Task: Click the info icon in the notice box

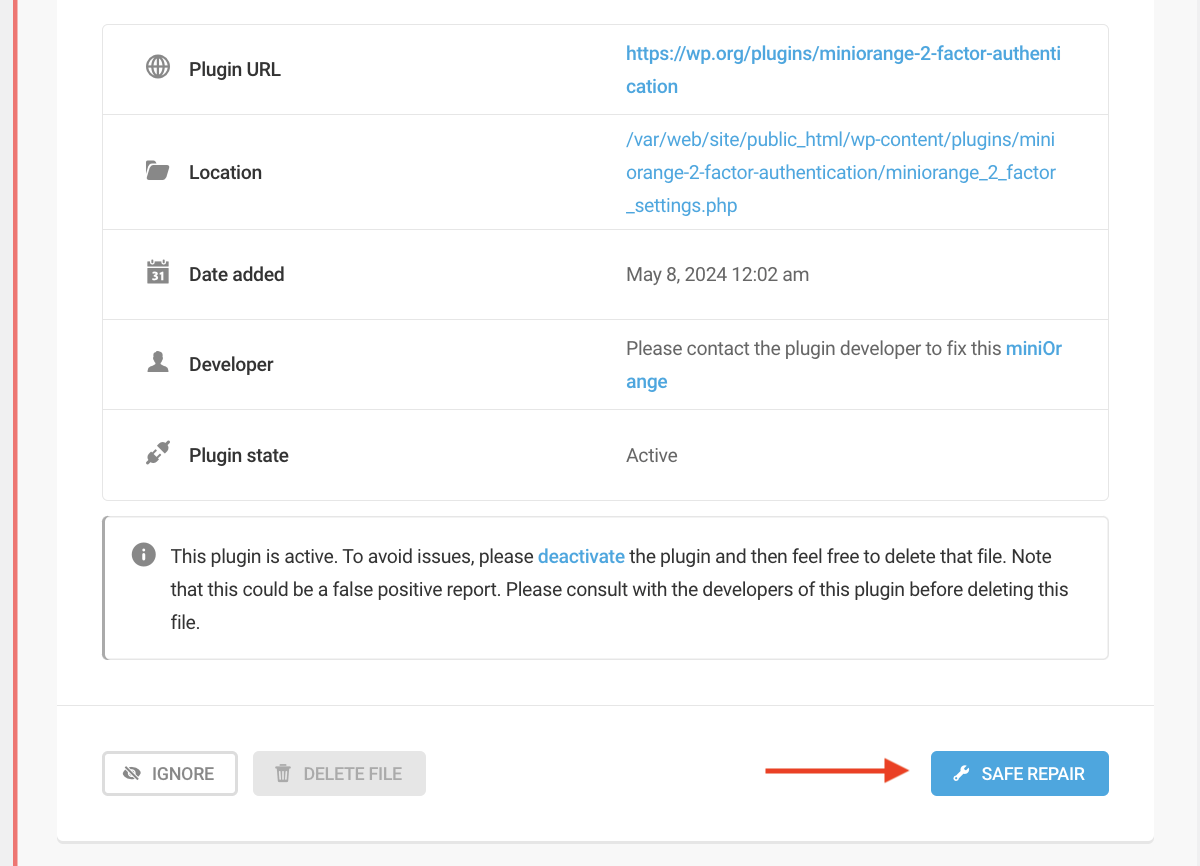Action: 144,555
